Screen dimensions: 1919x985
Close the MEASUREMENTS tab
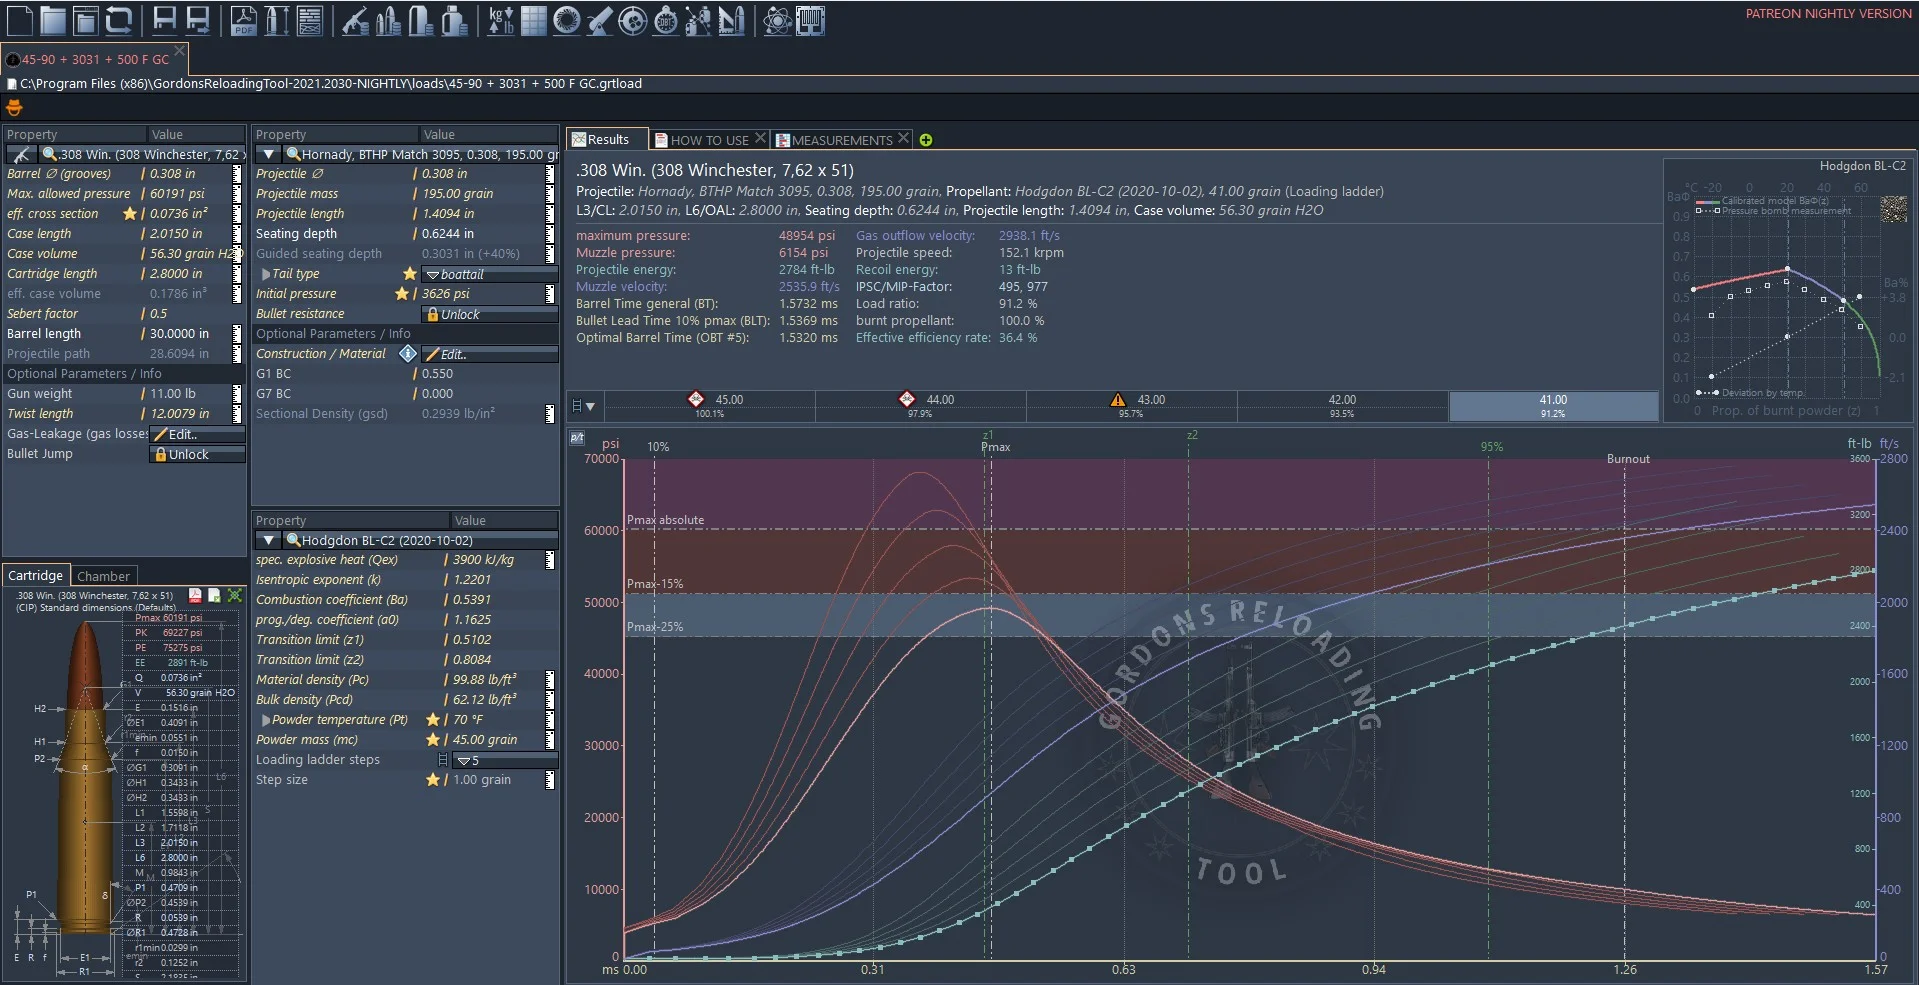pos(903,138)
